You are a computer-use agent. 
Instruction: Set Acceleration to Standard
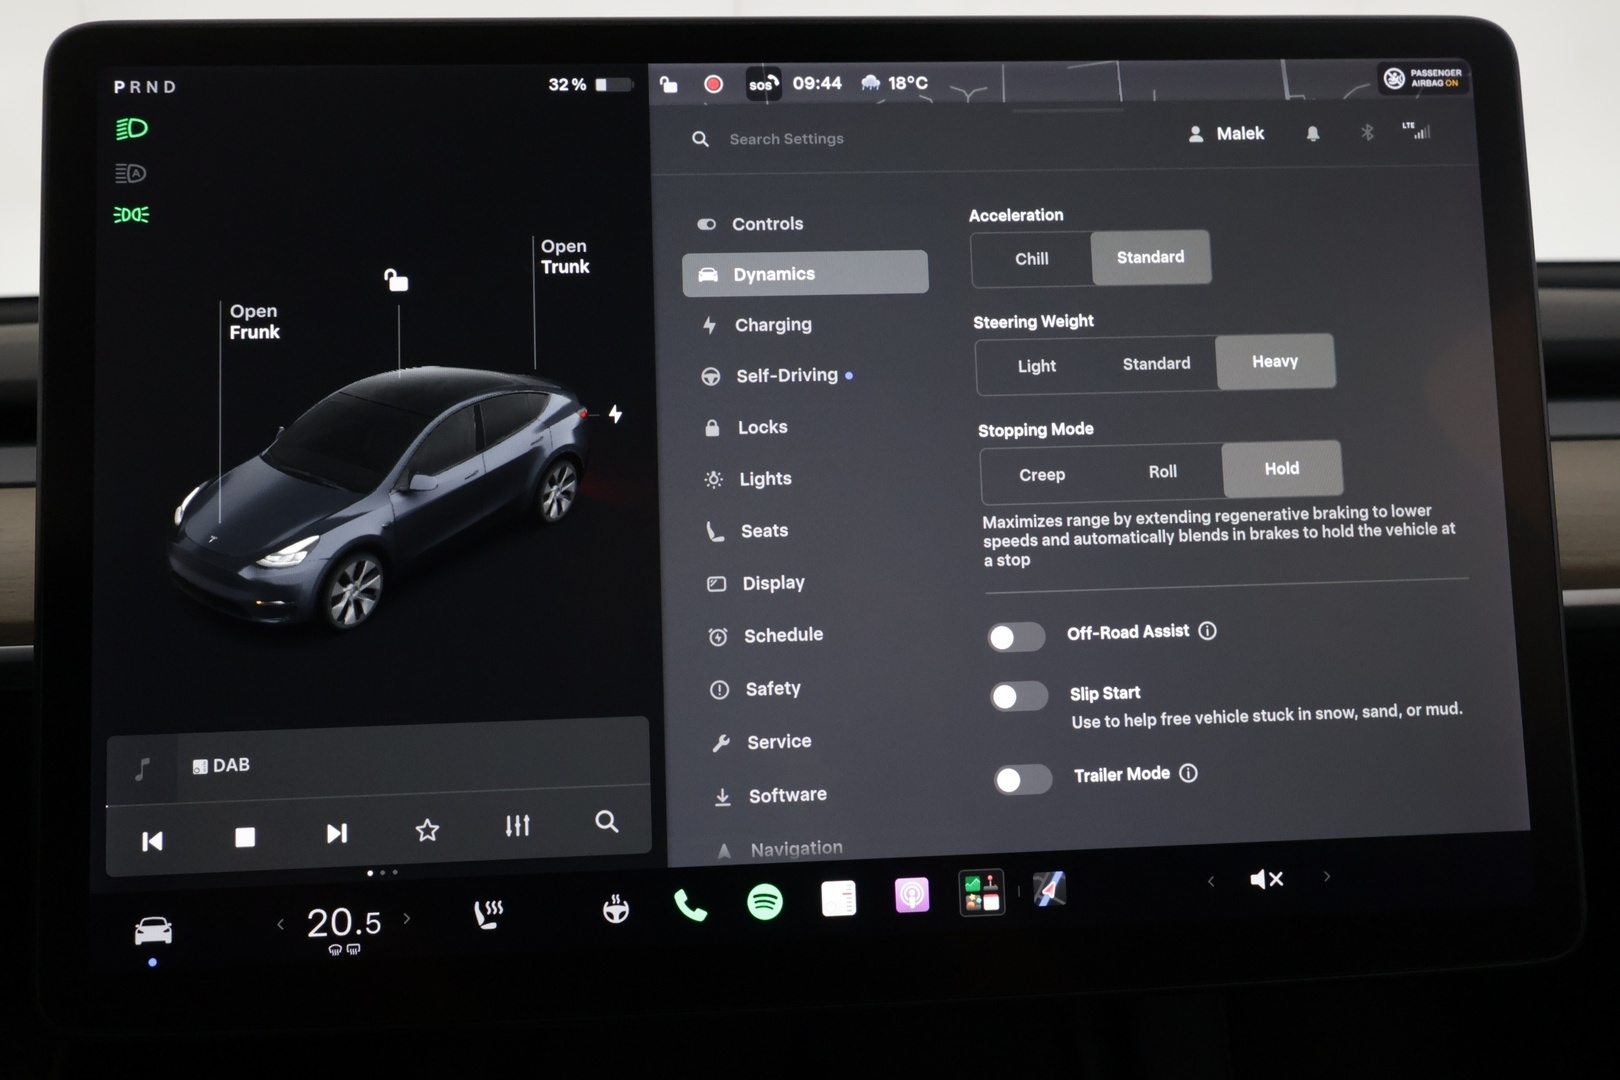click(x=1150, y=257)
